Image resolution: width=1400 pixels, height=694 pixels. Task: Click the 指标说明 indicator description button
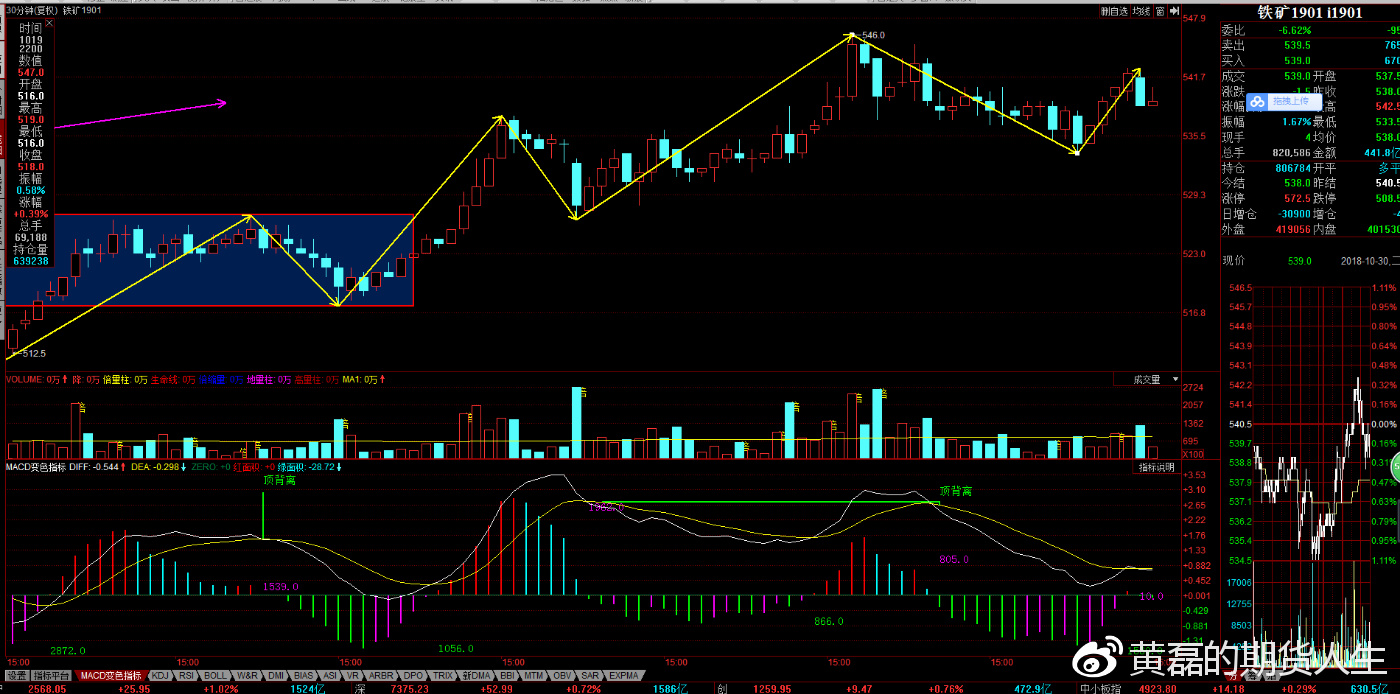pyautogui.click(x=1157, y=467)
